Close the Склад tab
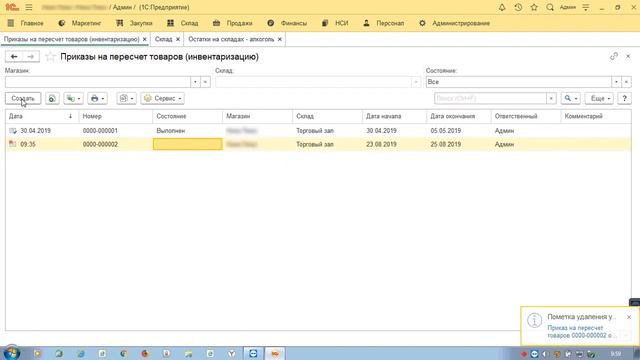Image resolution: width=640 pixels, height=360 pixels. pyautogui.click(x=178, y=39)
